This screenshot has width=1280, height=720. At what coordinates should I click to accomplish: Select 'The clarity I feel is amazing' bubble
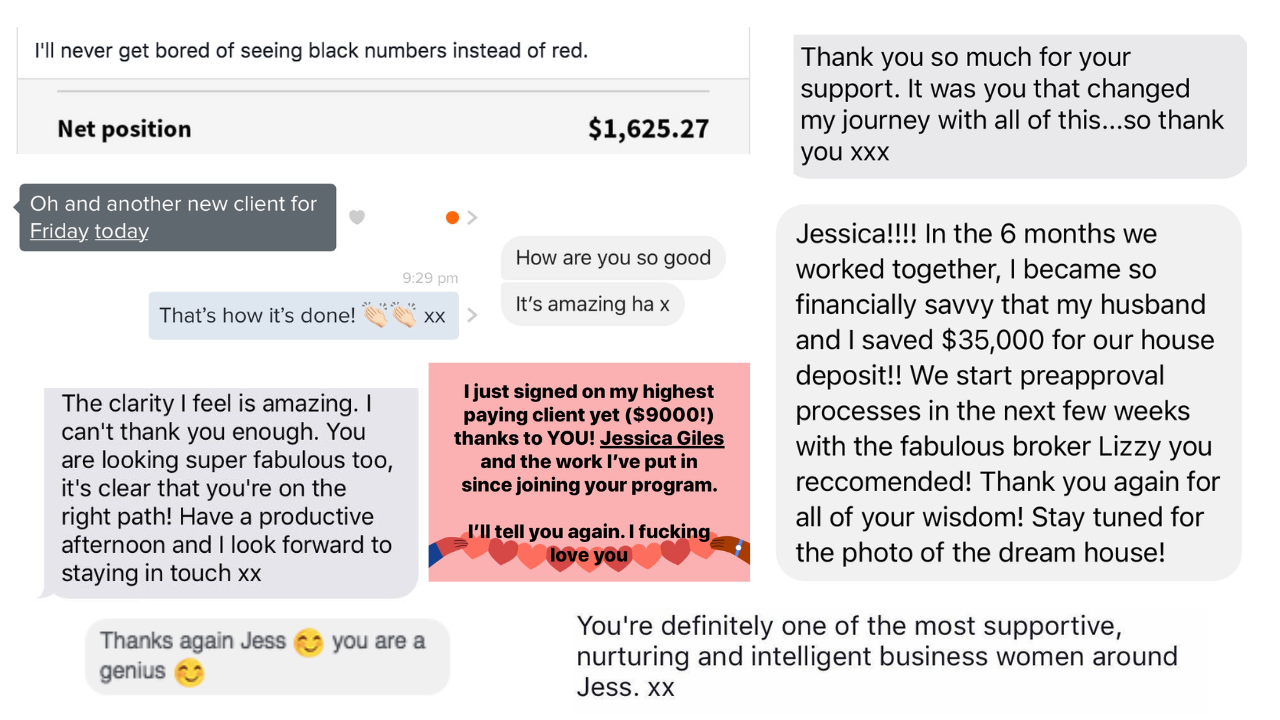click(230, 490)
